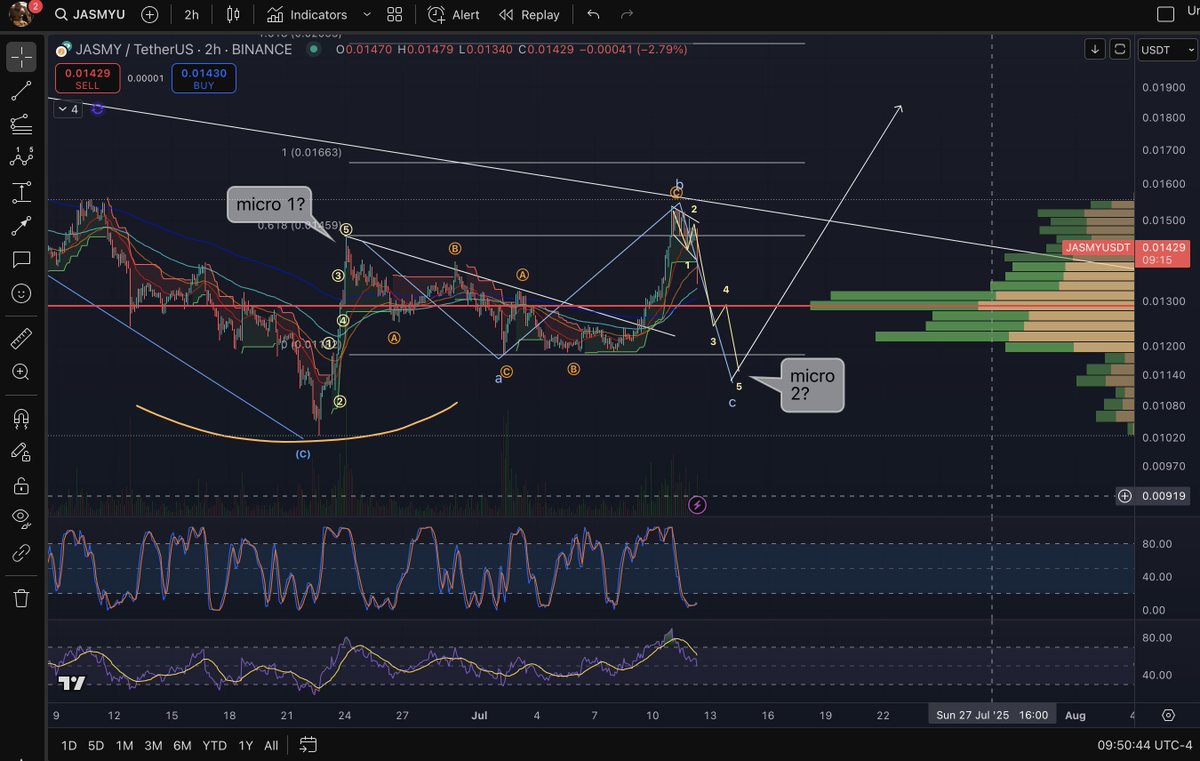Open the chart patterns tool
Image resolution: width=1200 pixels, height=761 pixels.
tap(20, 158)
